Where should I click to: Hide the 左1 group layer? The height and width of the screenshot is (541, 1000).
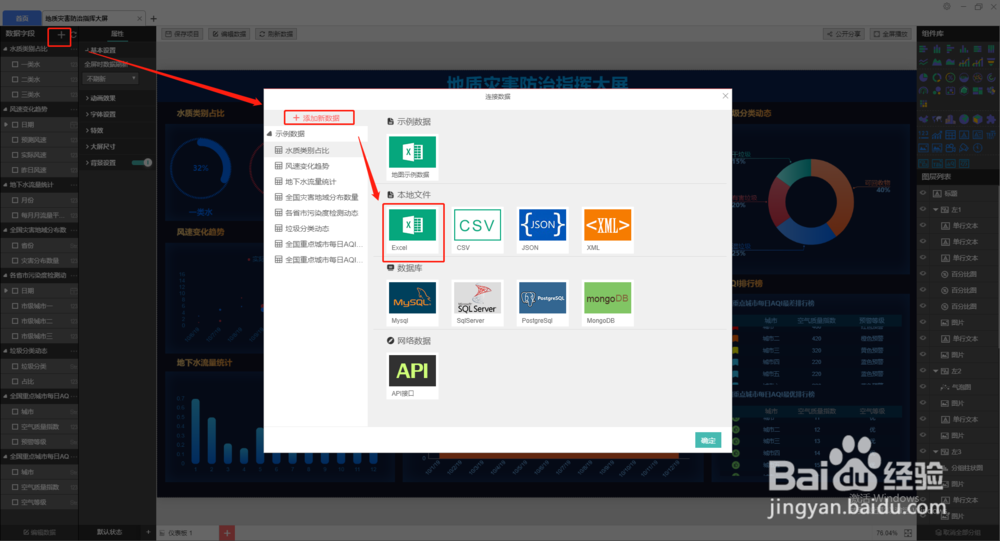[923, 209]
